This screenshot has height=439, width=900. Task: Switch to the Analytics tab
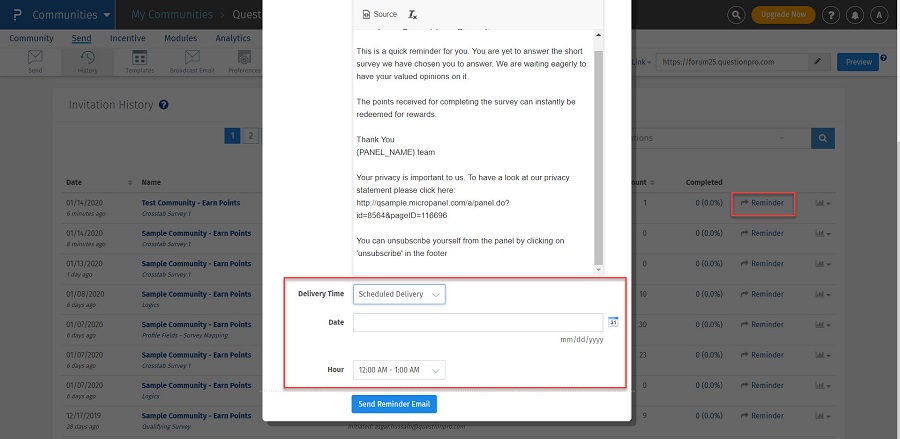click(233, 38)
